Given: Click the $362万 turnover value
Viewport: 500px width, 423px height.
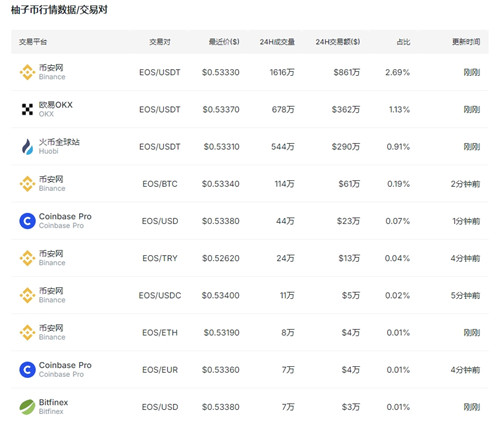Looking at the screenshot, I should click(x=346, y=109).
